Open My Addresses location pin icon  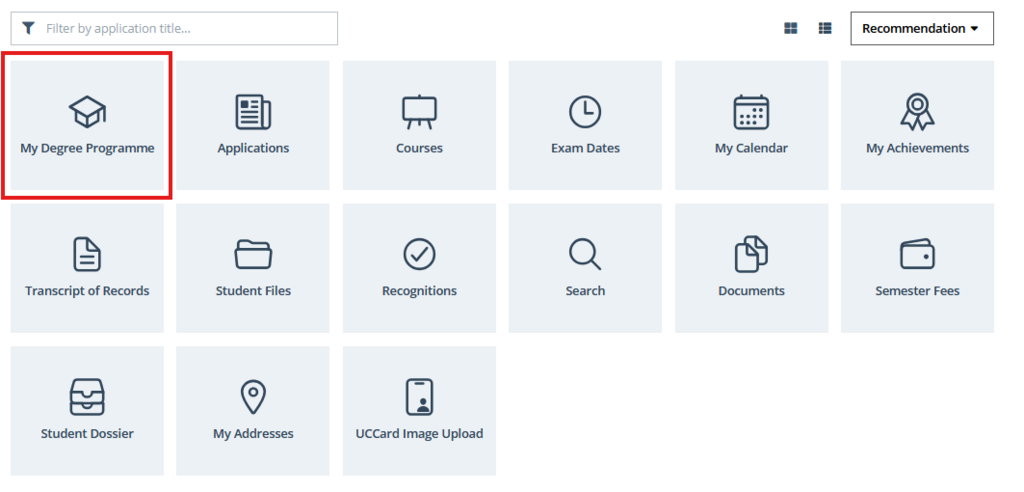click(x=253, y=397)
